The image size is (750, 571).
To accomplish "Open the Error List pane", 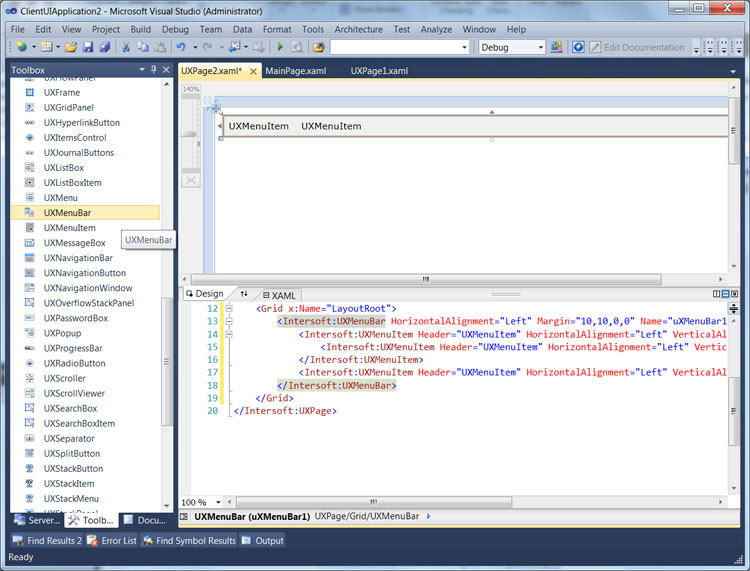I will pos(112,540).
